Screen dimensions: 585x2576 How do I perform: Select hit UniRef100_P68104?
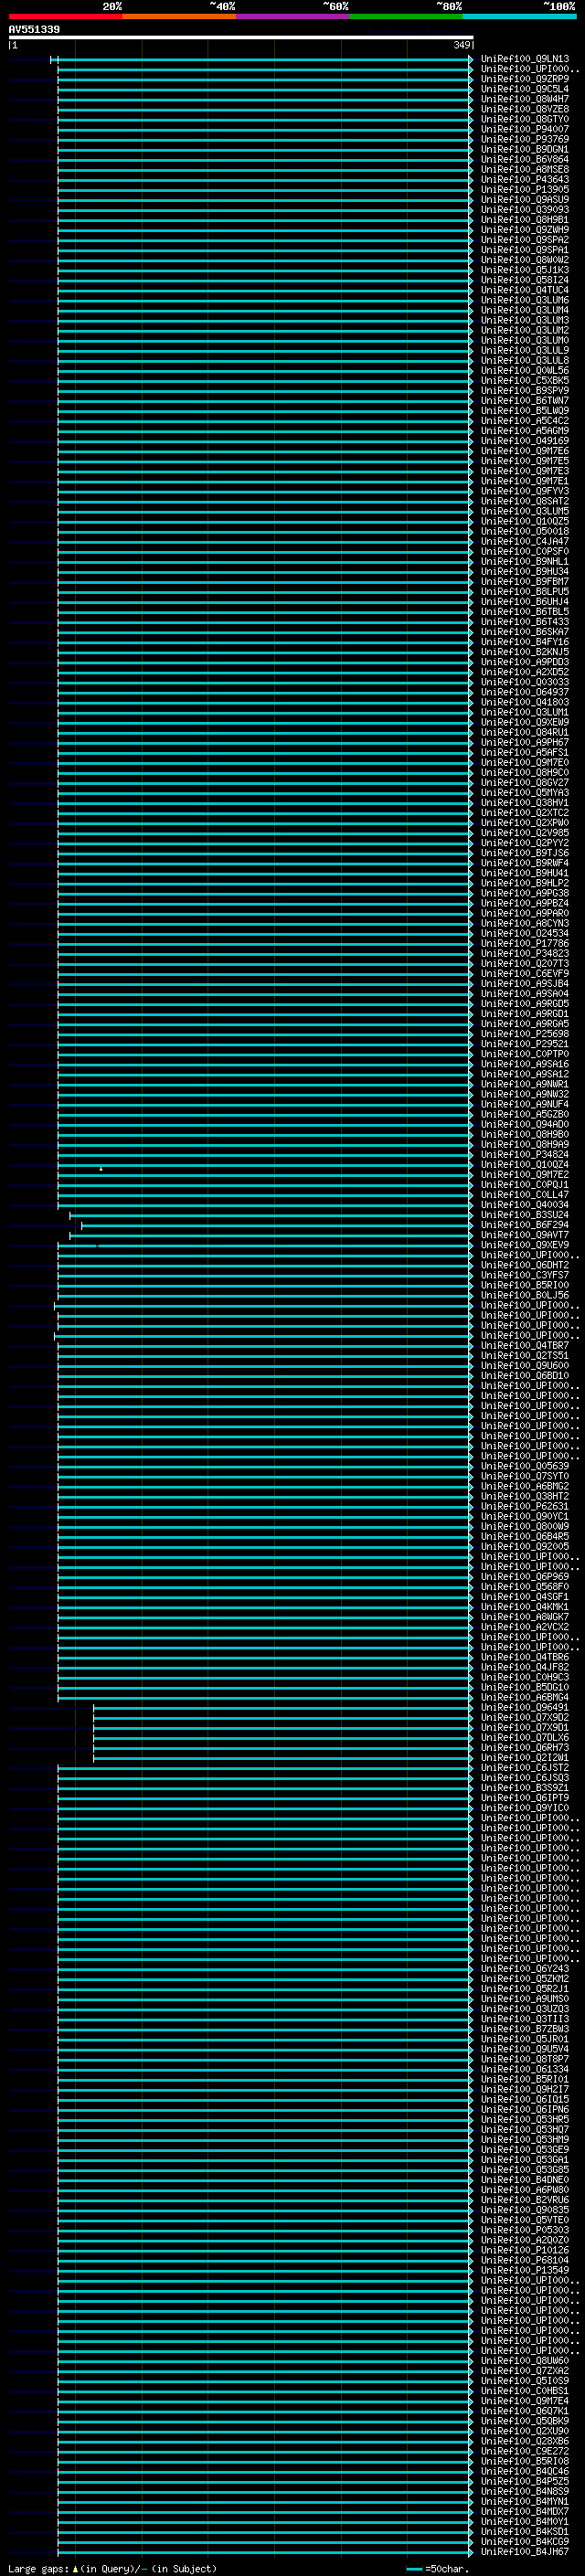524,2260
